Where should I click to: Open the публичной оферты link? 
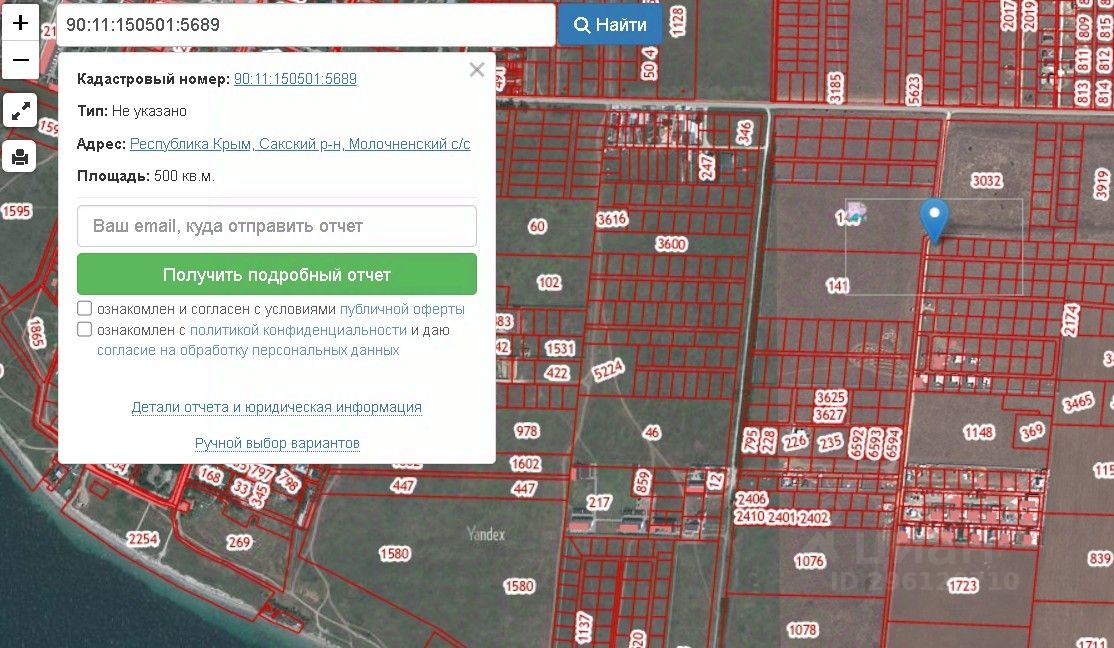coord(402,309)
